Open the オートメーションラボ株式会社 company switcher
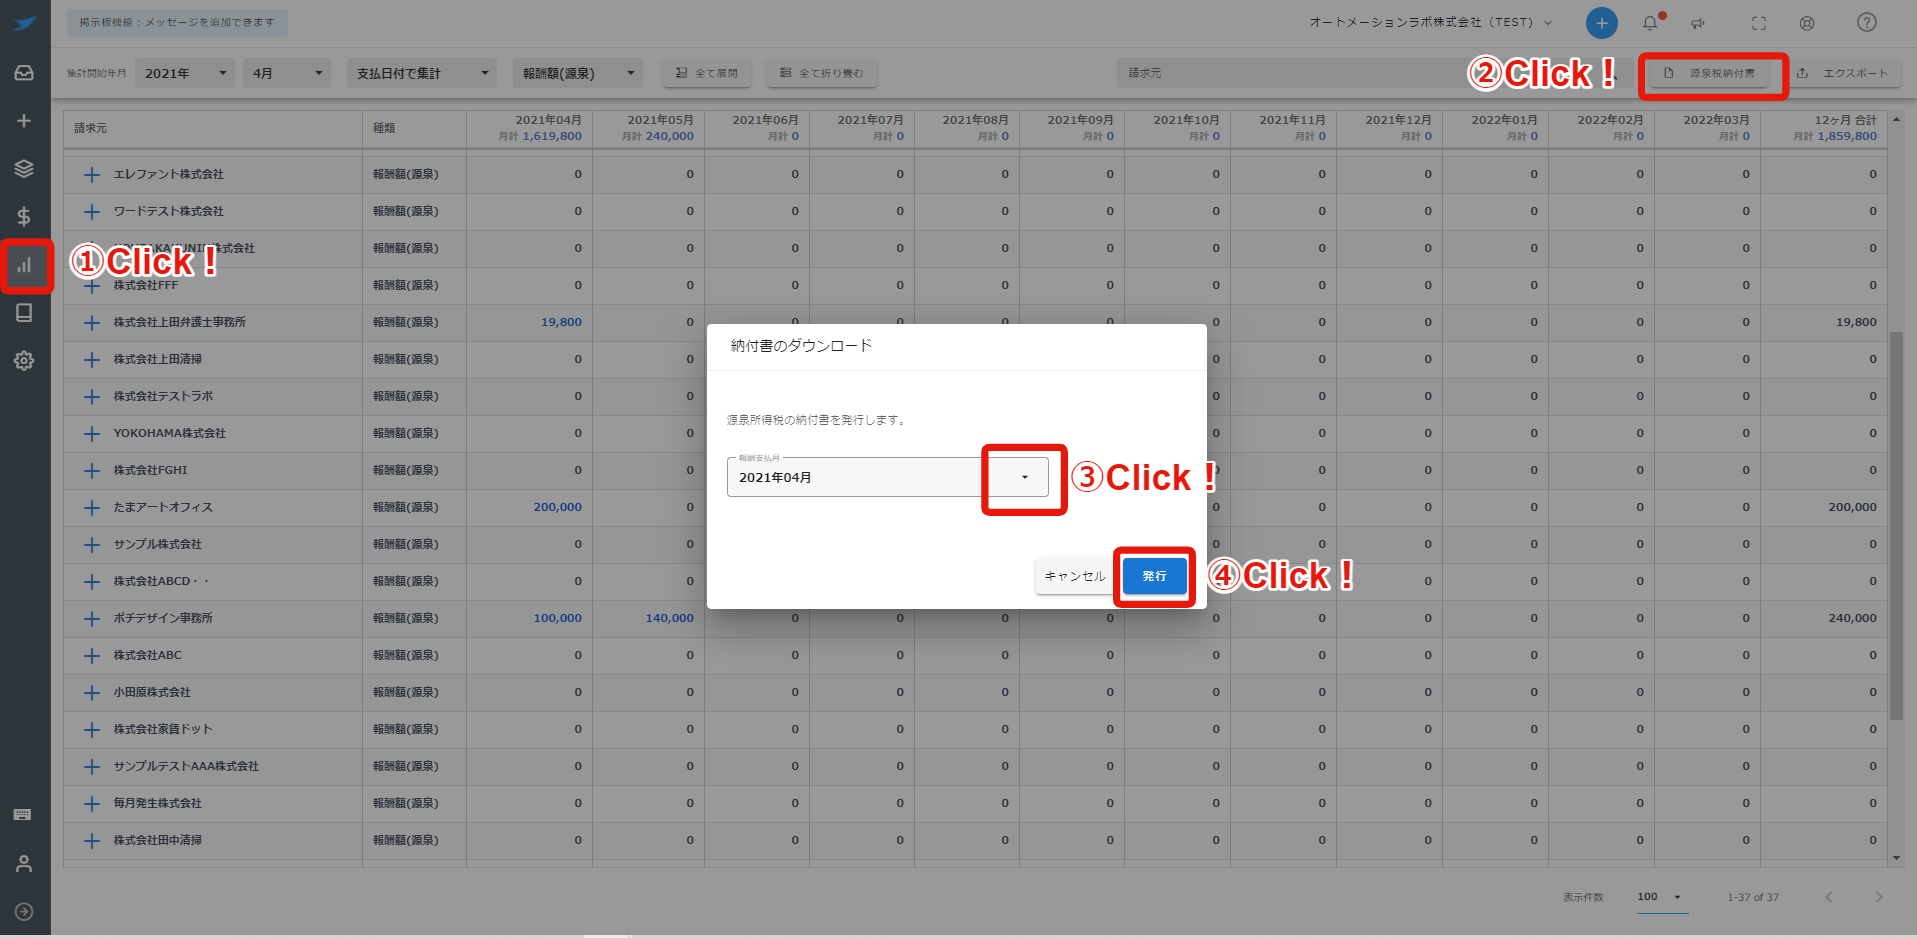Screen dimensions: 1917x938 pyautogui.click(x=1431, y=22)
